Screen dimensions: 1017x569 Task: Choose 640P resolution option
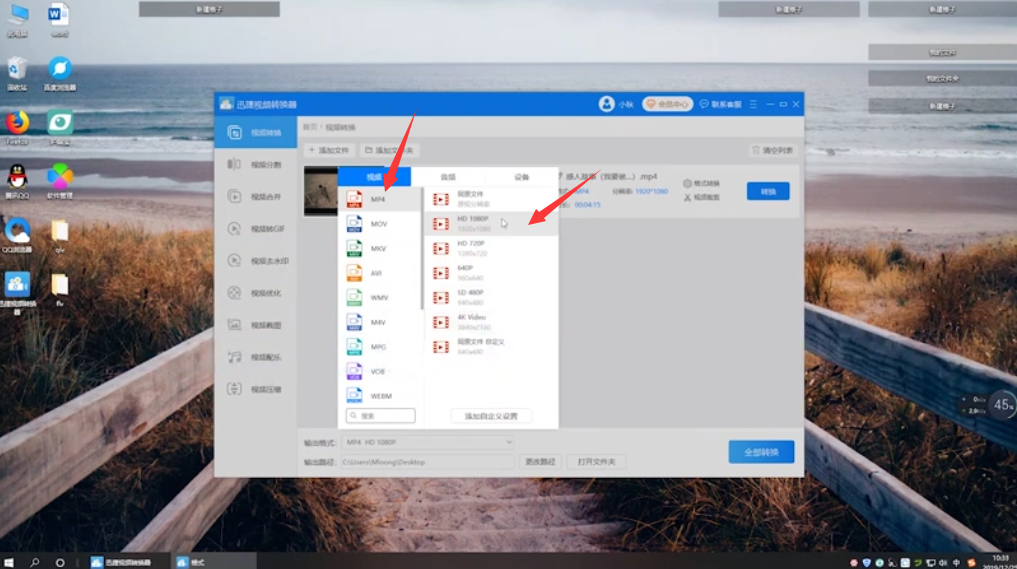click(491, 272)
